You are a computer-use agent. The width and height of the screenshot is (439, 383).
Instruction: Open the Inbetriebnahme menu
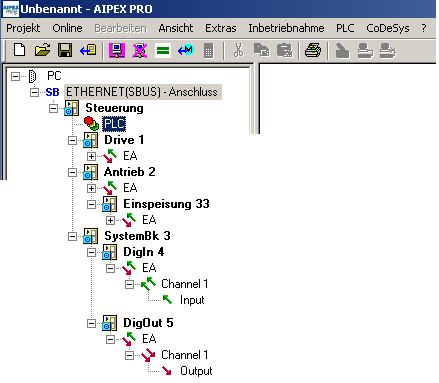(286, 28)
